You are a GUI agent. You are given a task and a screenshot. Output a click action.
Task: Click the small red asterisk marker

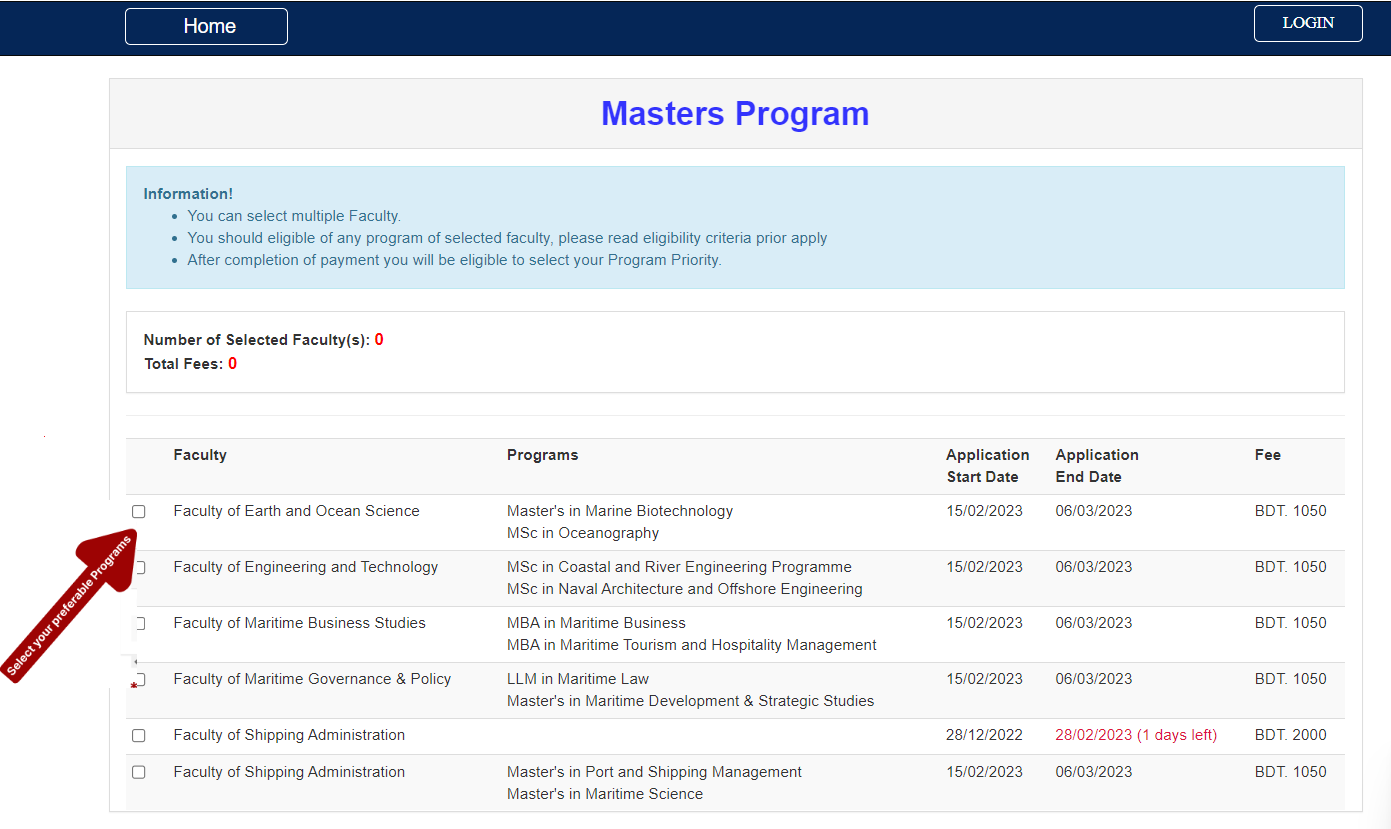pos(134,687)
